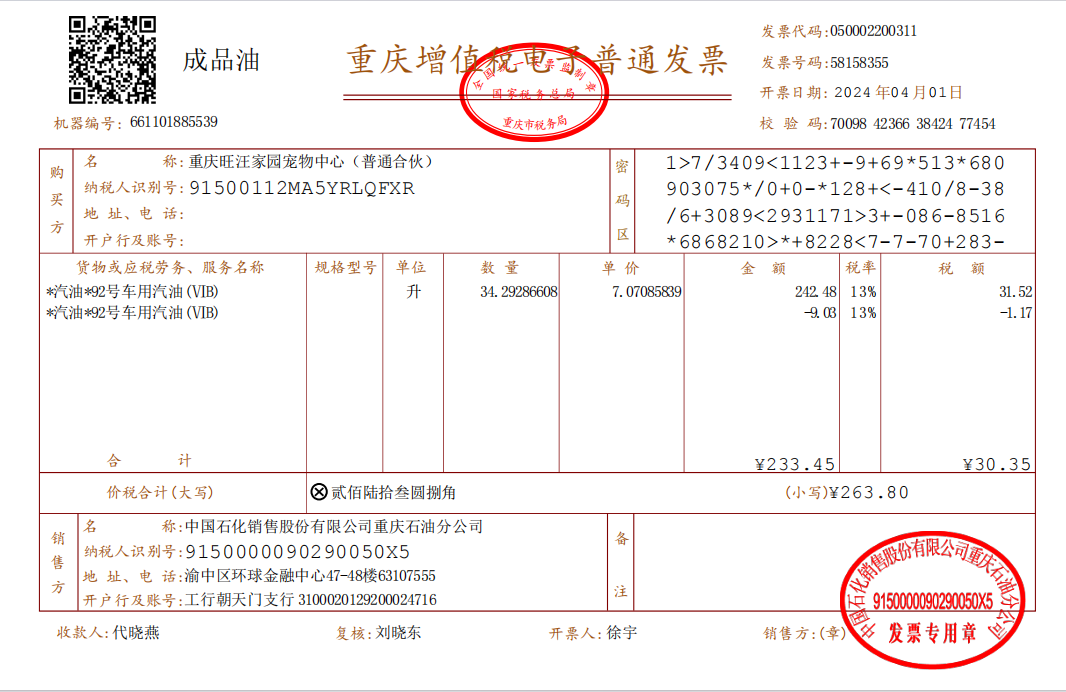Click the issue date 2024年04月01日
This screenshot has width=1066, height=692.
point(898,92)
